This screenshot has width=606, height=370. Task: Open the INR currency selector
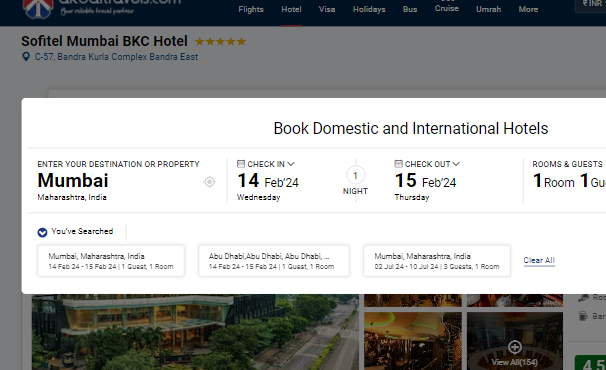pyautogui.click(x=591, y=5)
